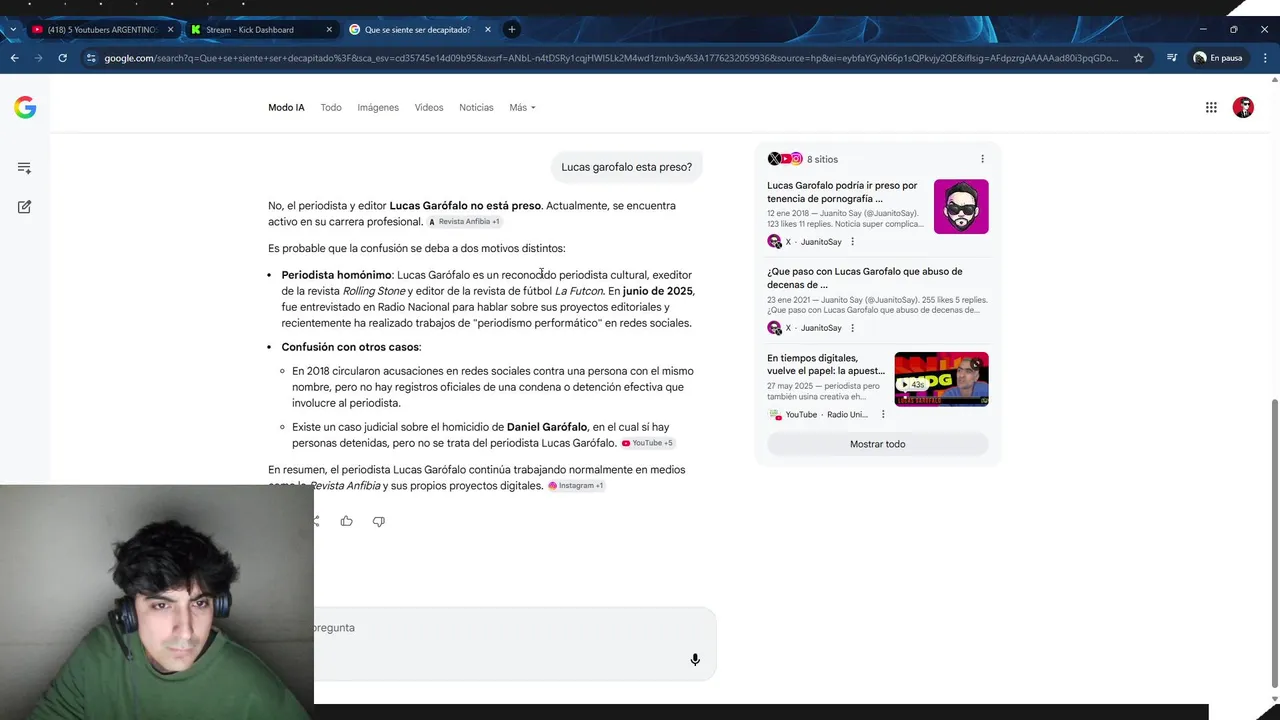Image resolution: width=1280 pixels, height=720 pixels.
Task: Give the AI answer a thumbs down
Action: [378, 521]
